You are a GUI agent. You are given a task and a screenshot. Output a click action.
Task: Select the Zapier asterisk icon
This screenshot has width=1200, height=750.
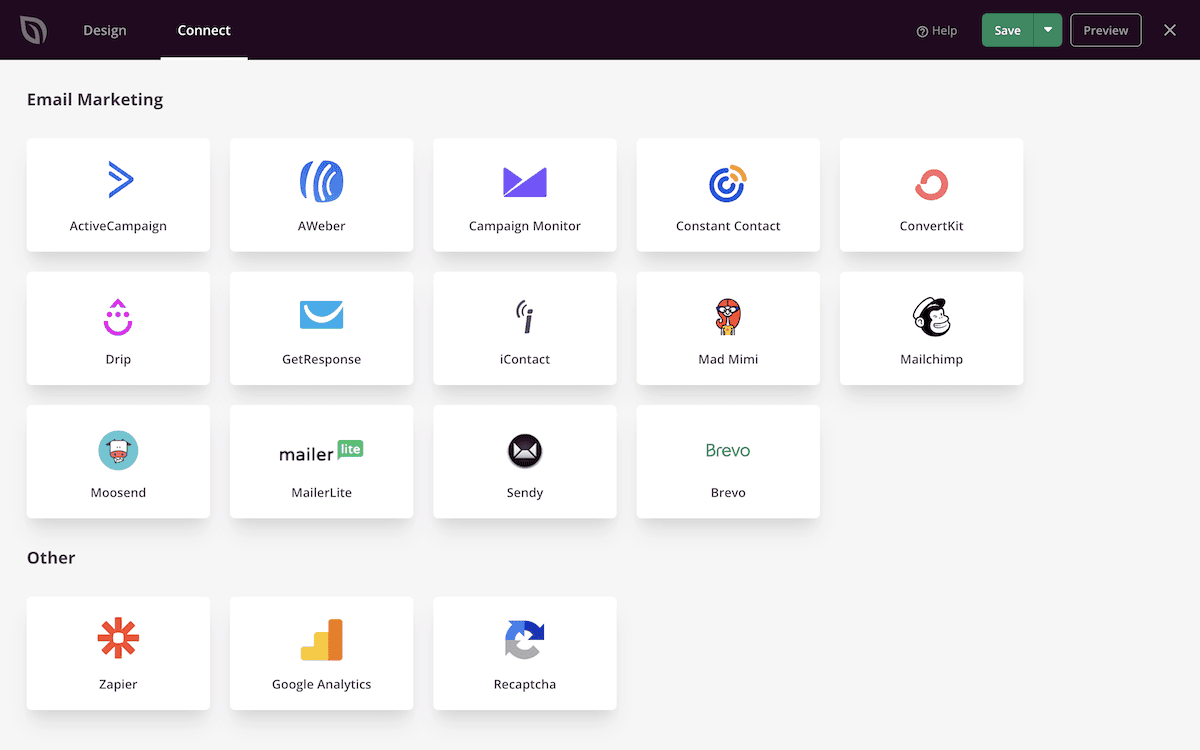pos(118,639)
